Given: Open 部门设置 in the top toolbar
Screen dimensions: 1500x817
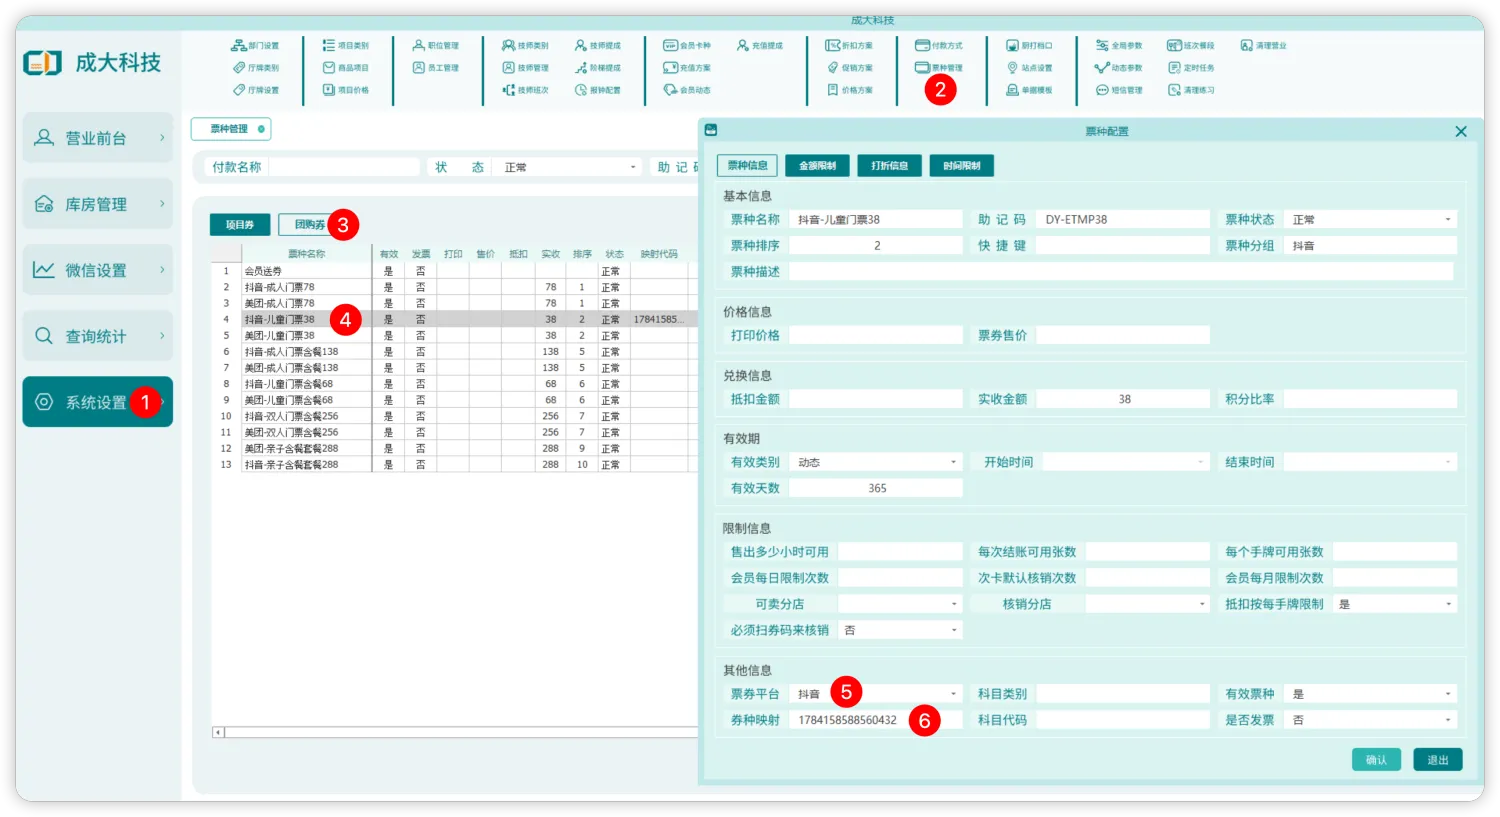Looking at the screenshot, I should pos(255,46).
